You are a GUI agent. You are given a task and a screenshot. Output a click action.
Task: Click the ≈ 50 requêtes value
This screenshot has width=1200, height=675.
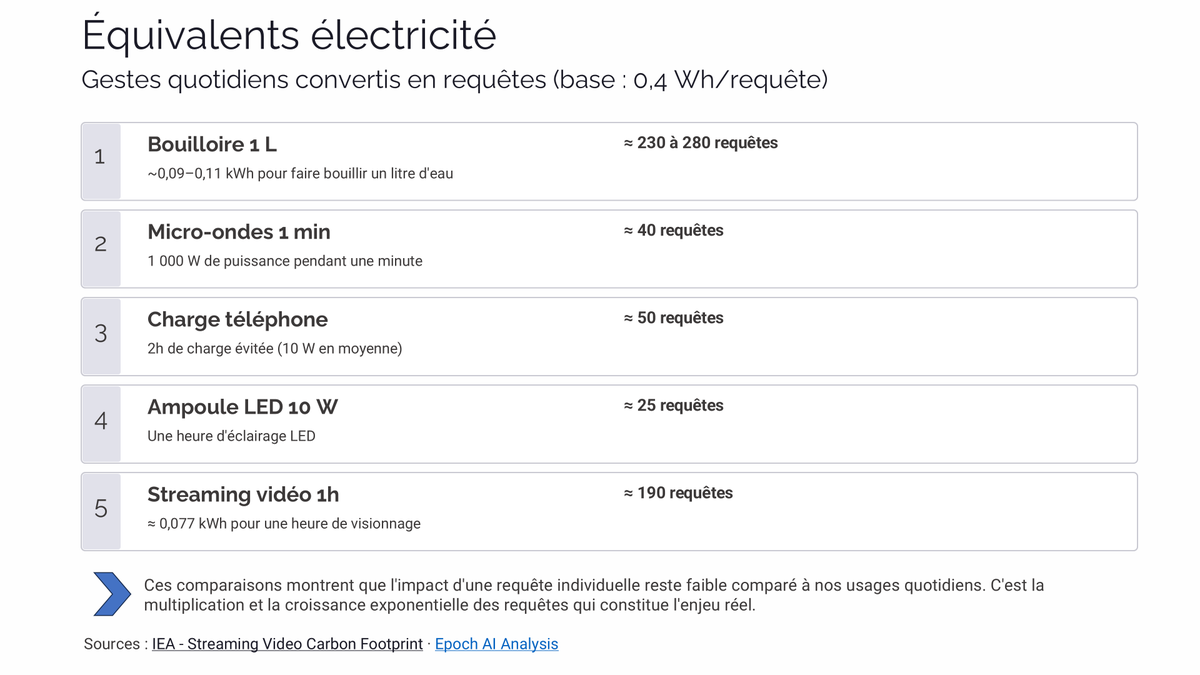(x=673, y=318)
